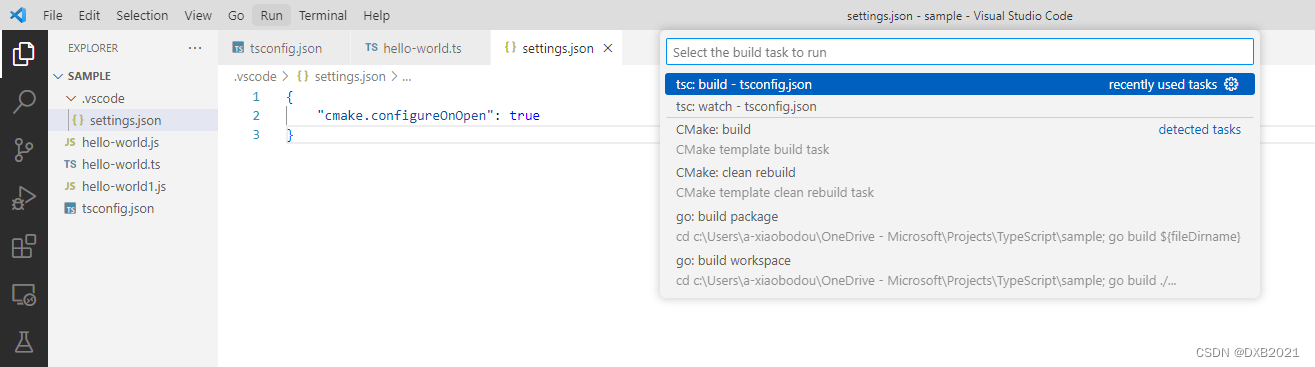Open the File menu
This screenshot has height=367, width=1315.
tap(53, 16)
